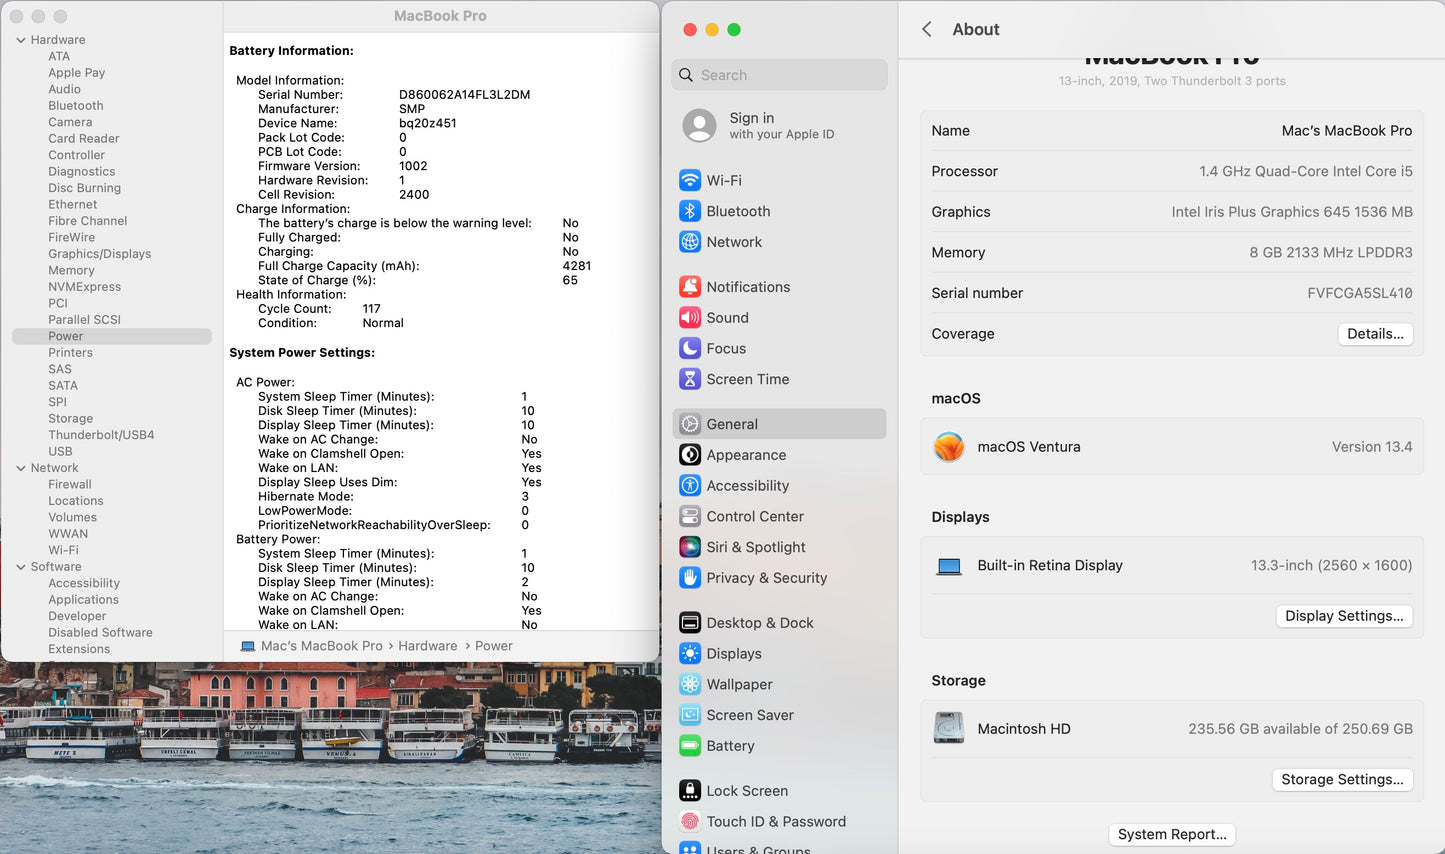Select Desktop & Dock in the sidebar
Viewport: 1445px width, 854px height.
(760, 623)
